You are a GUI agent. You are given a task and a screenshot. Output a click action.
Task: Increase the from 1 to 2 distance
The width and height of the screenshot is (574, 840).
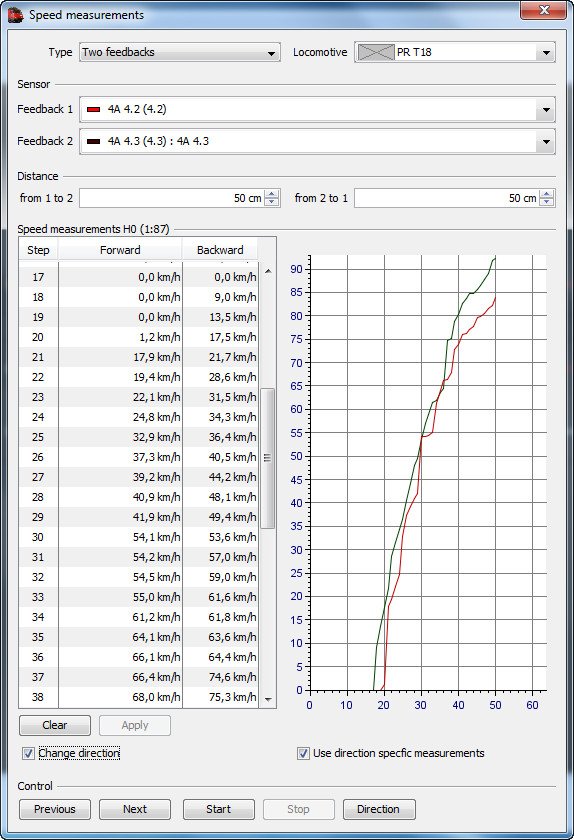[272, 194]
